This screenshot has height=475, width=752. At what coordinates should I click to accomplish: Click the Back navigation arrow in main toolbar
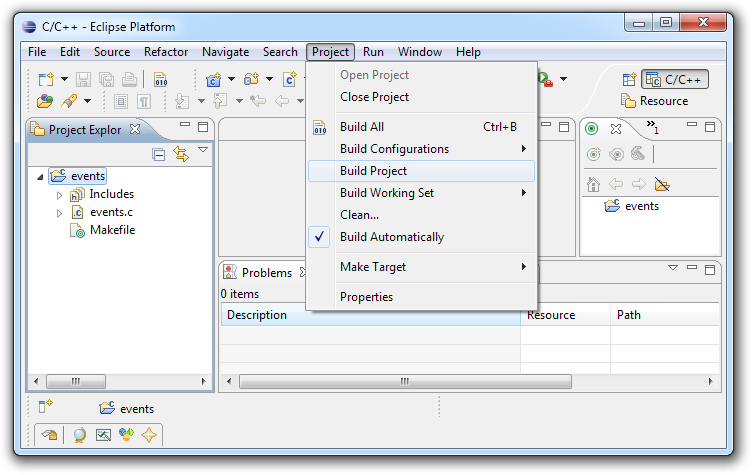(x=282, y=101)
